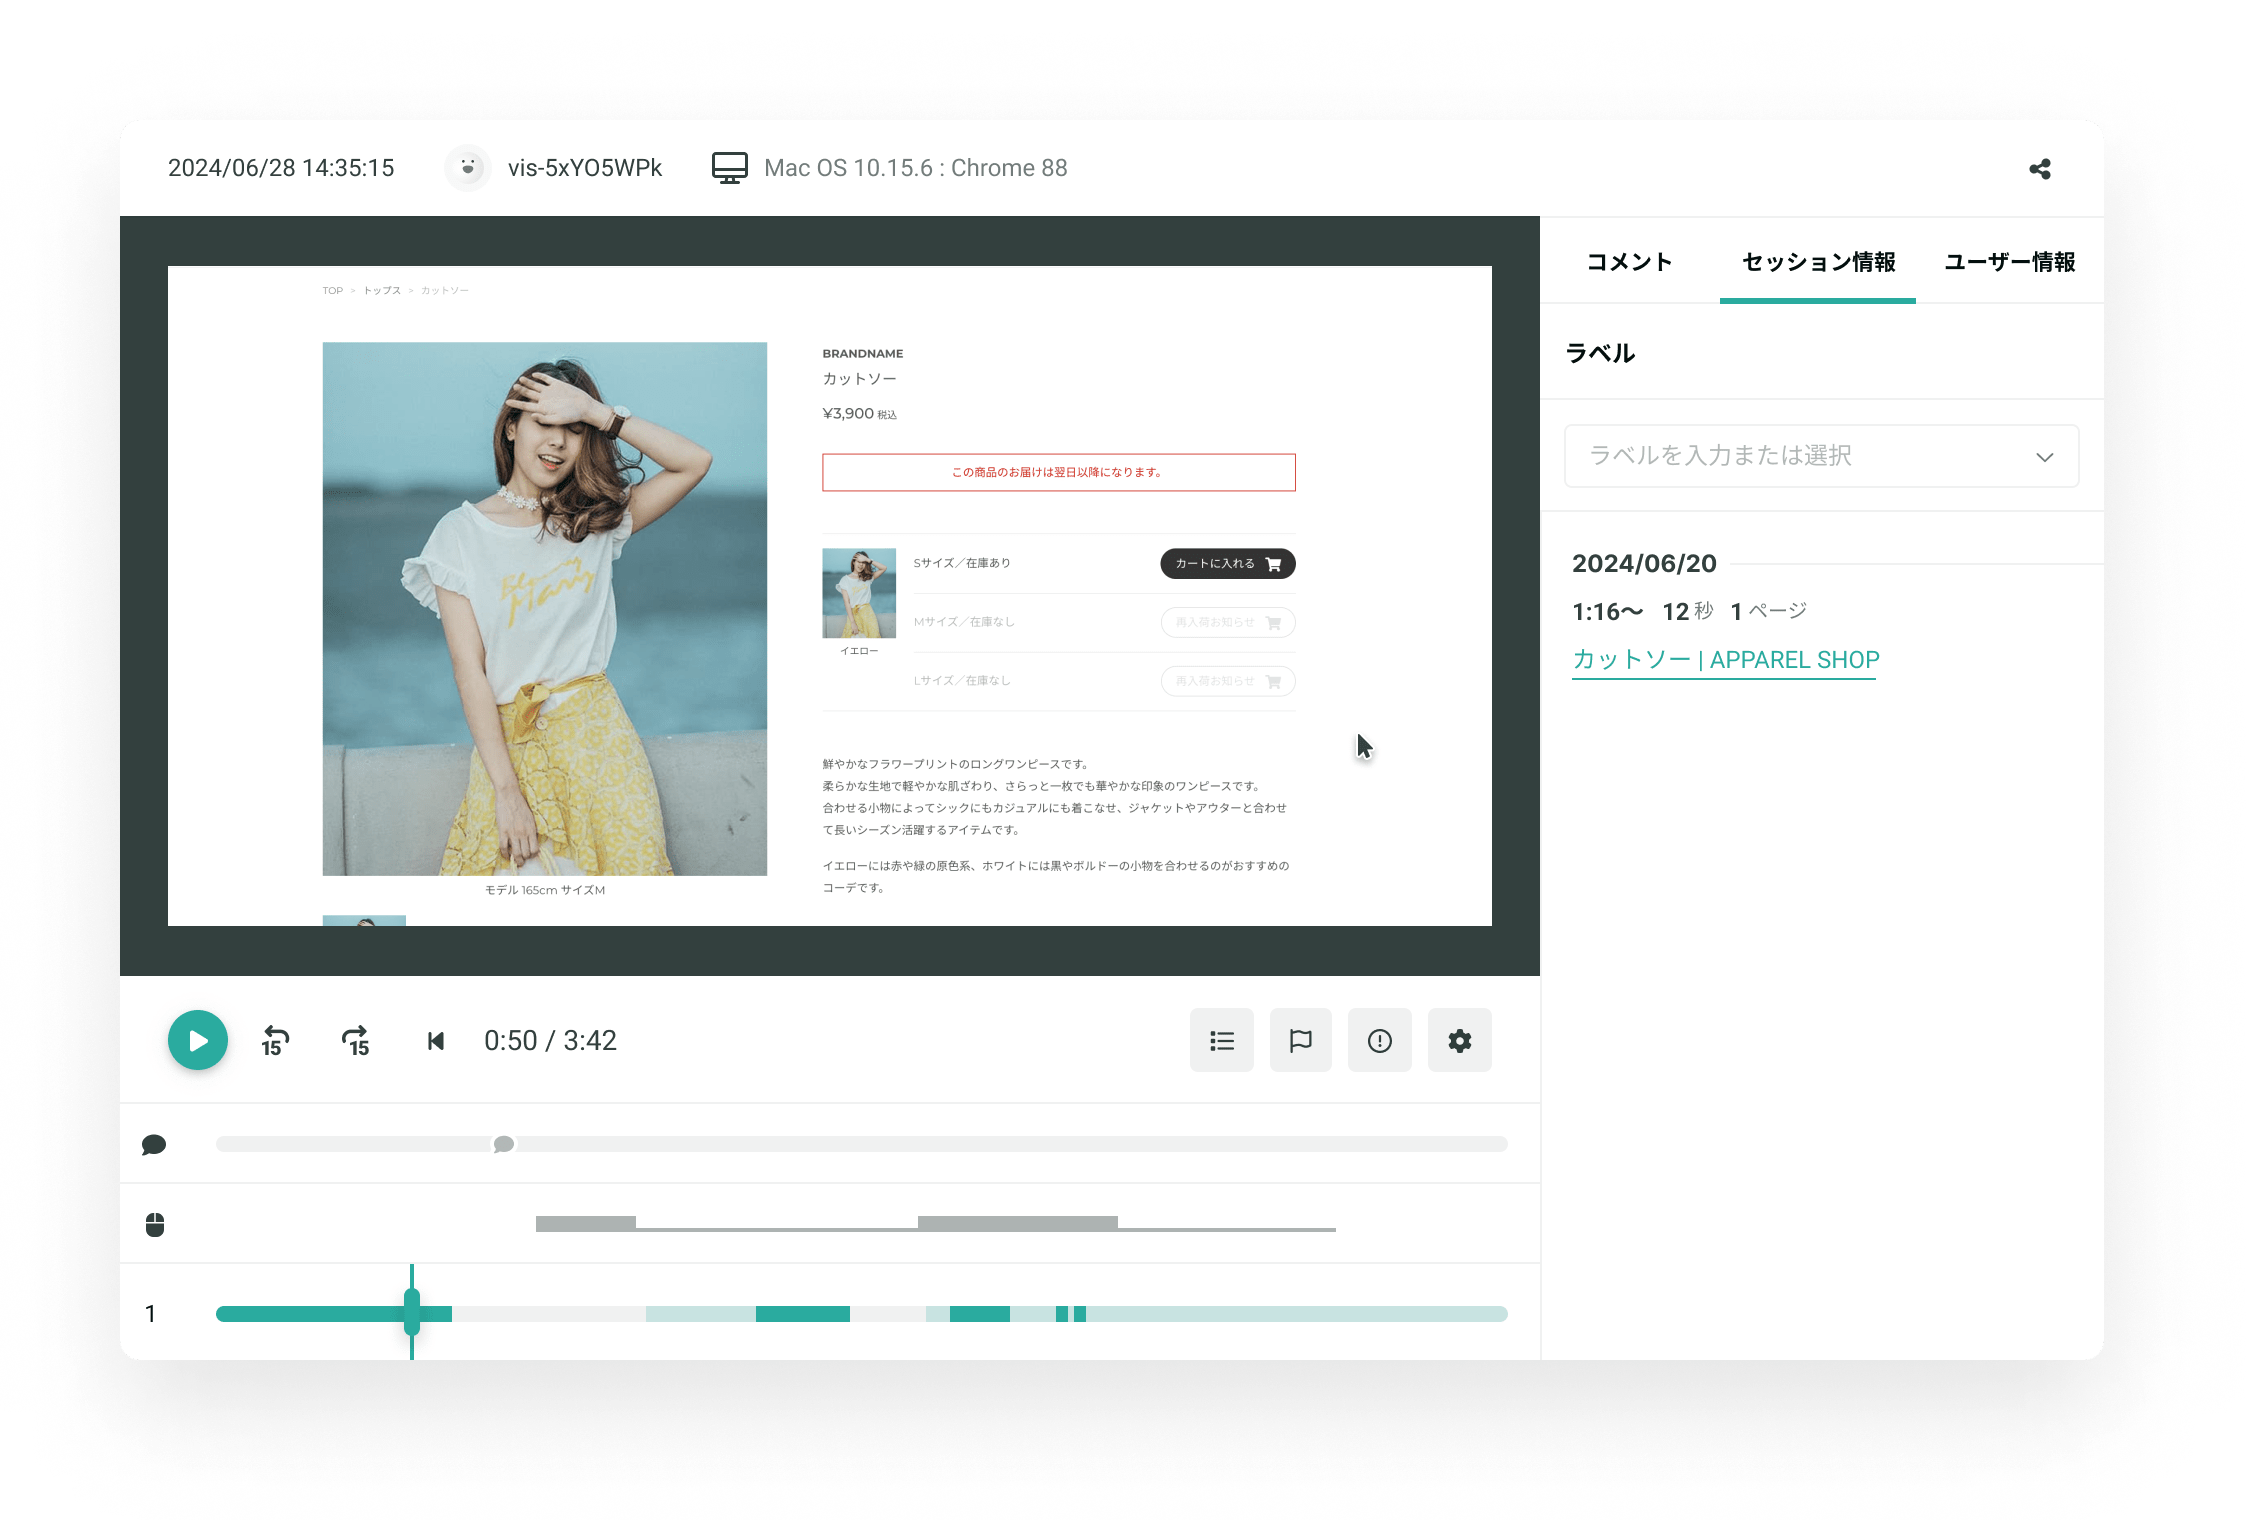Click the playback position handle
2264x1520 pixels.
(412, 1312)
